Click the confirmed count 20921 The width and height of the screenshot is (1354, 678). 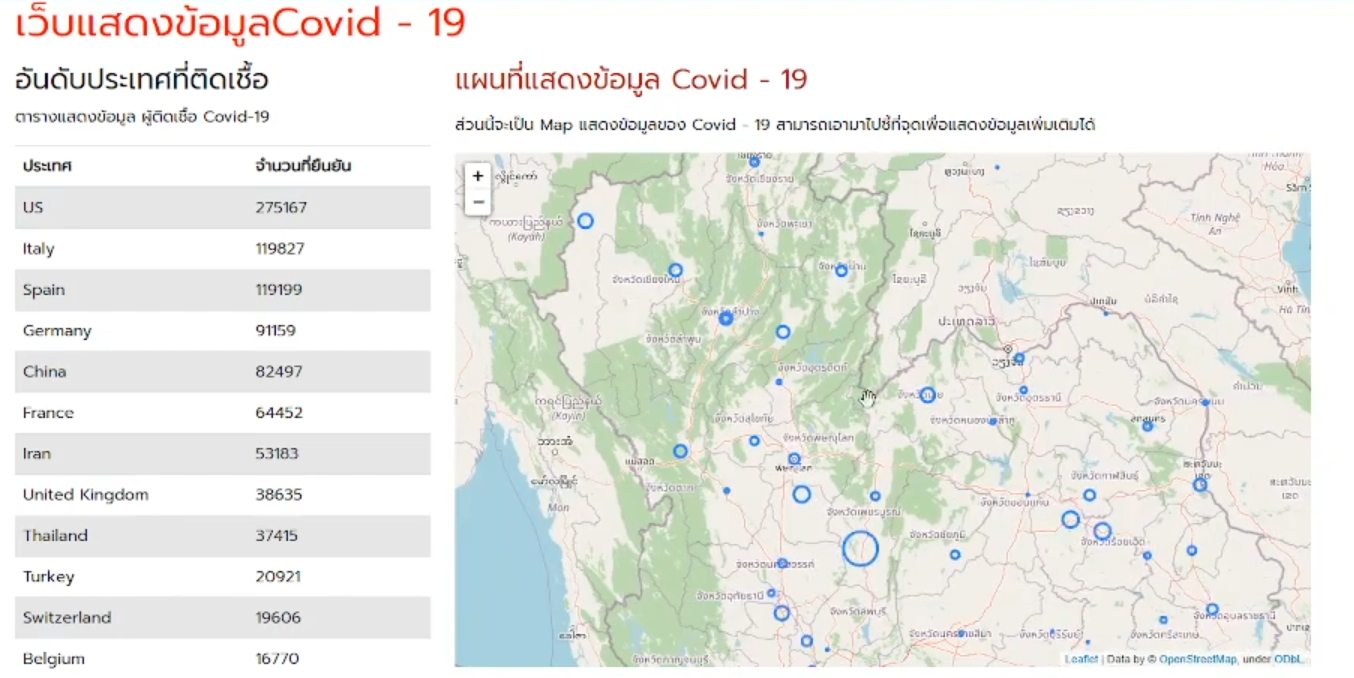tap(278, 576)
